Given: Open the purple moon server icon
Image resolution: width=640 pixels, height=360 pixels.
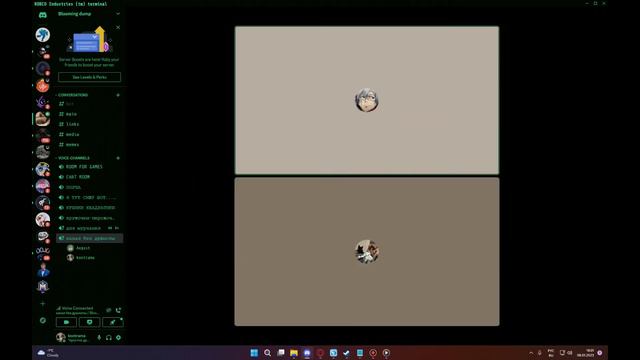Looking at the screenshot, I should coord(42,102).
